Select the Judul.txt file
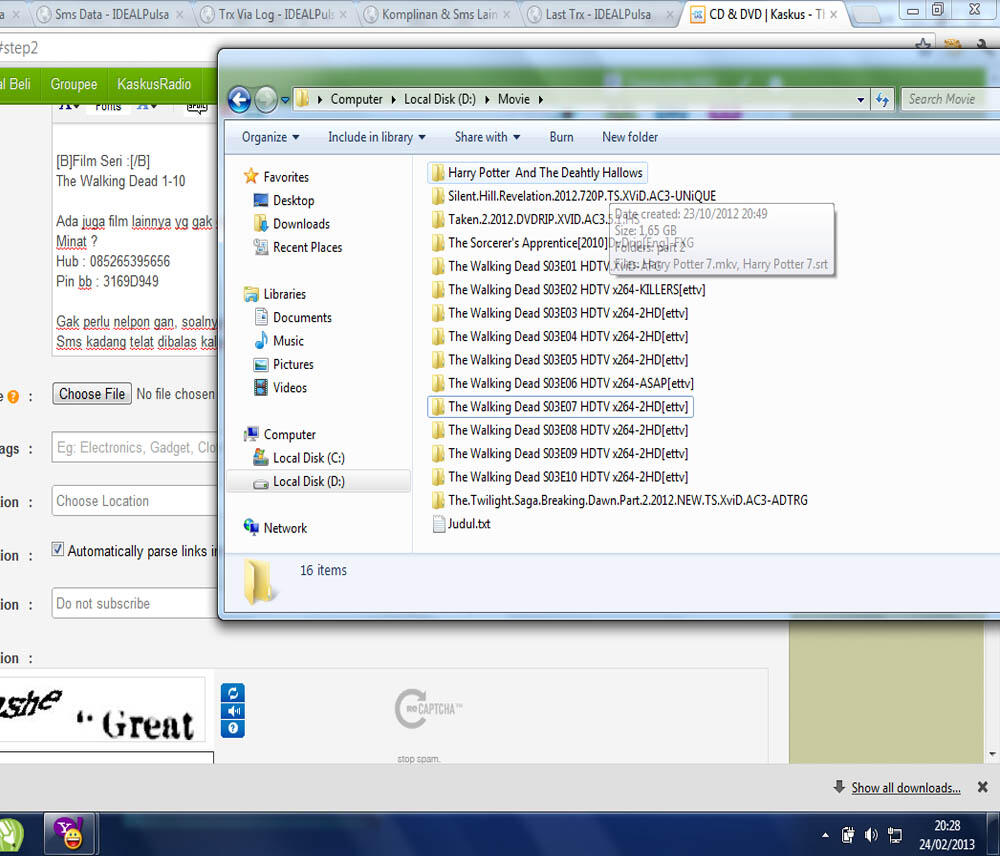This screenshot has width=1000, height=856. (x=462, y=524)
